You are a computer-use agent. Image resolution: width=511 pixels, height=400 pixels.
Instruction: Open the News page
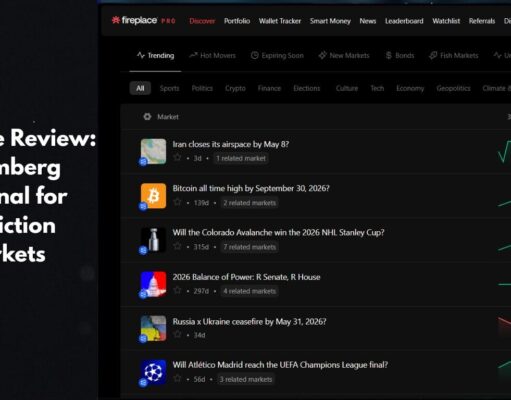(368, 21)
